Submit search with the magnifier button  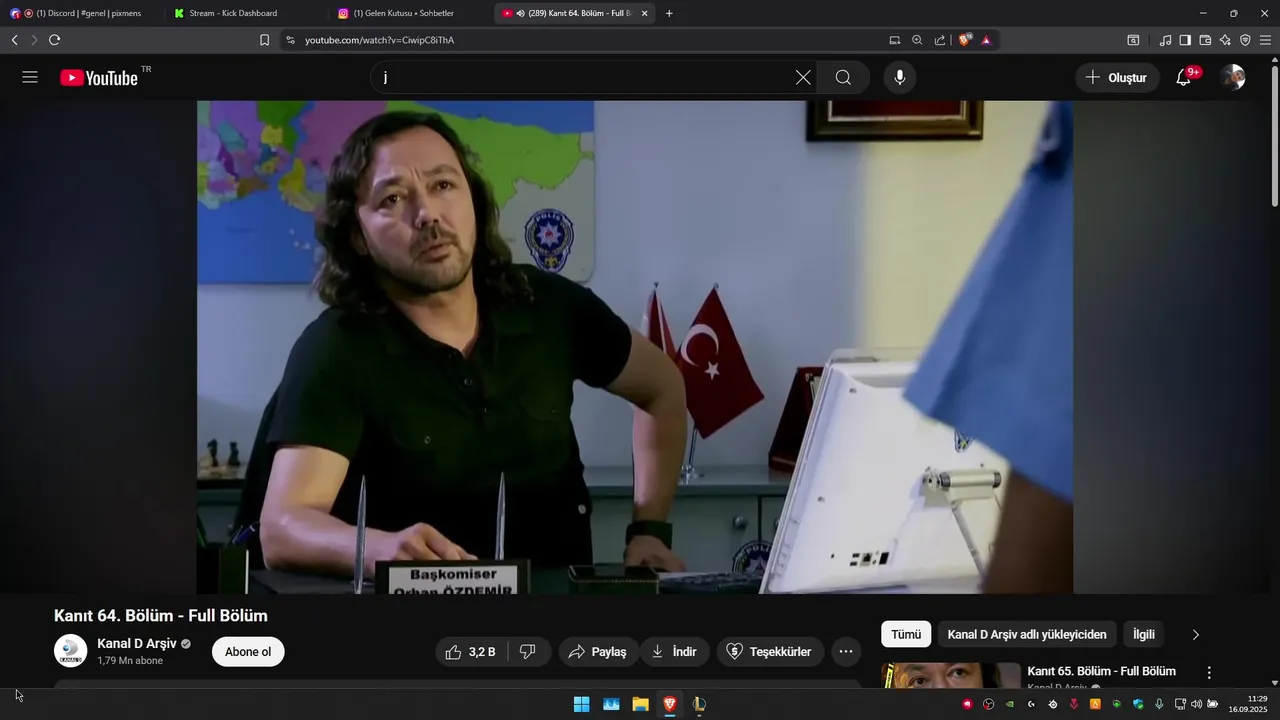pos(843,77)
